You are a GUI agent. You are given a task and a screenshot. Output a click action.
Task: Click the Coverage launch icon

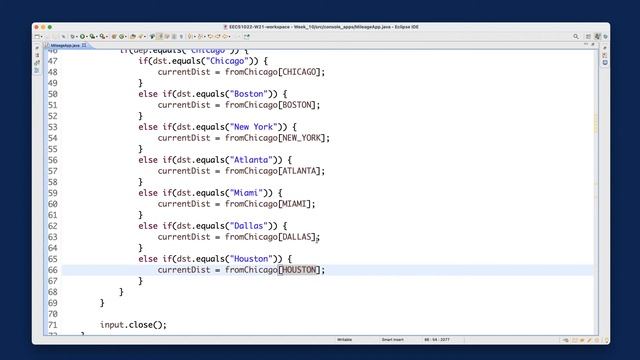point(92,36)
